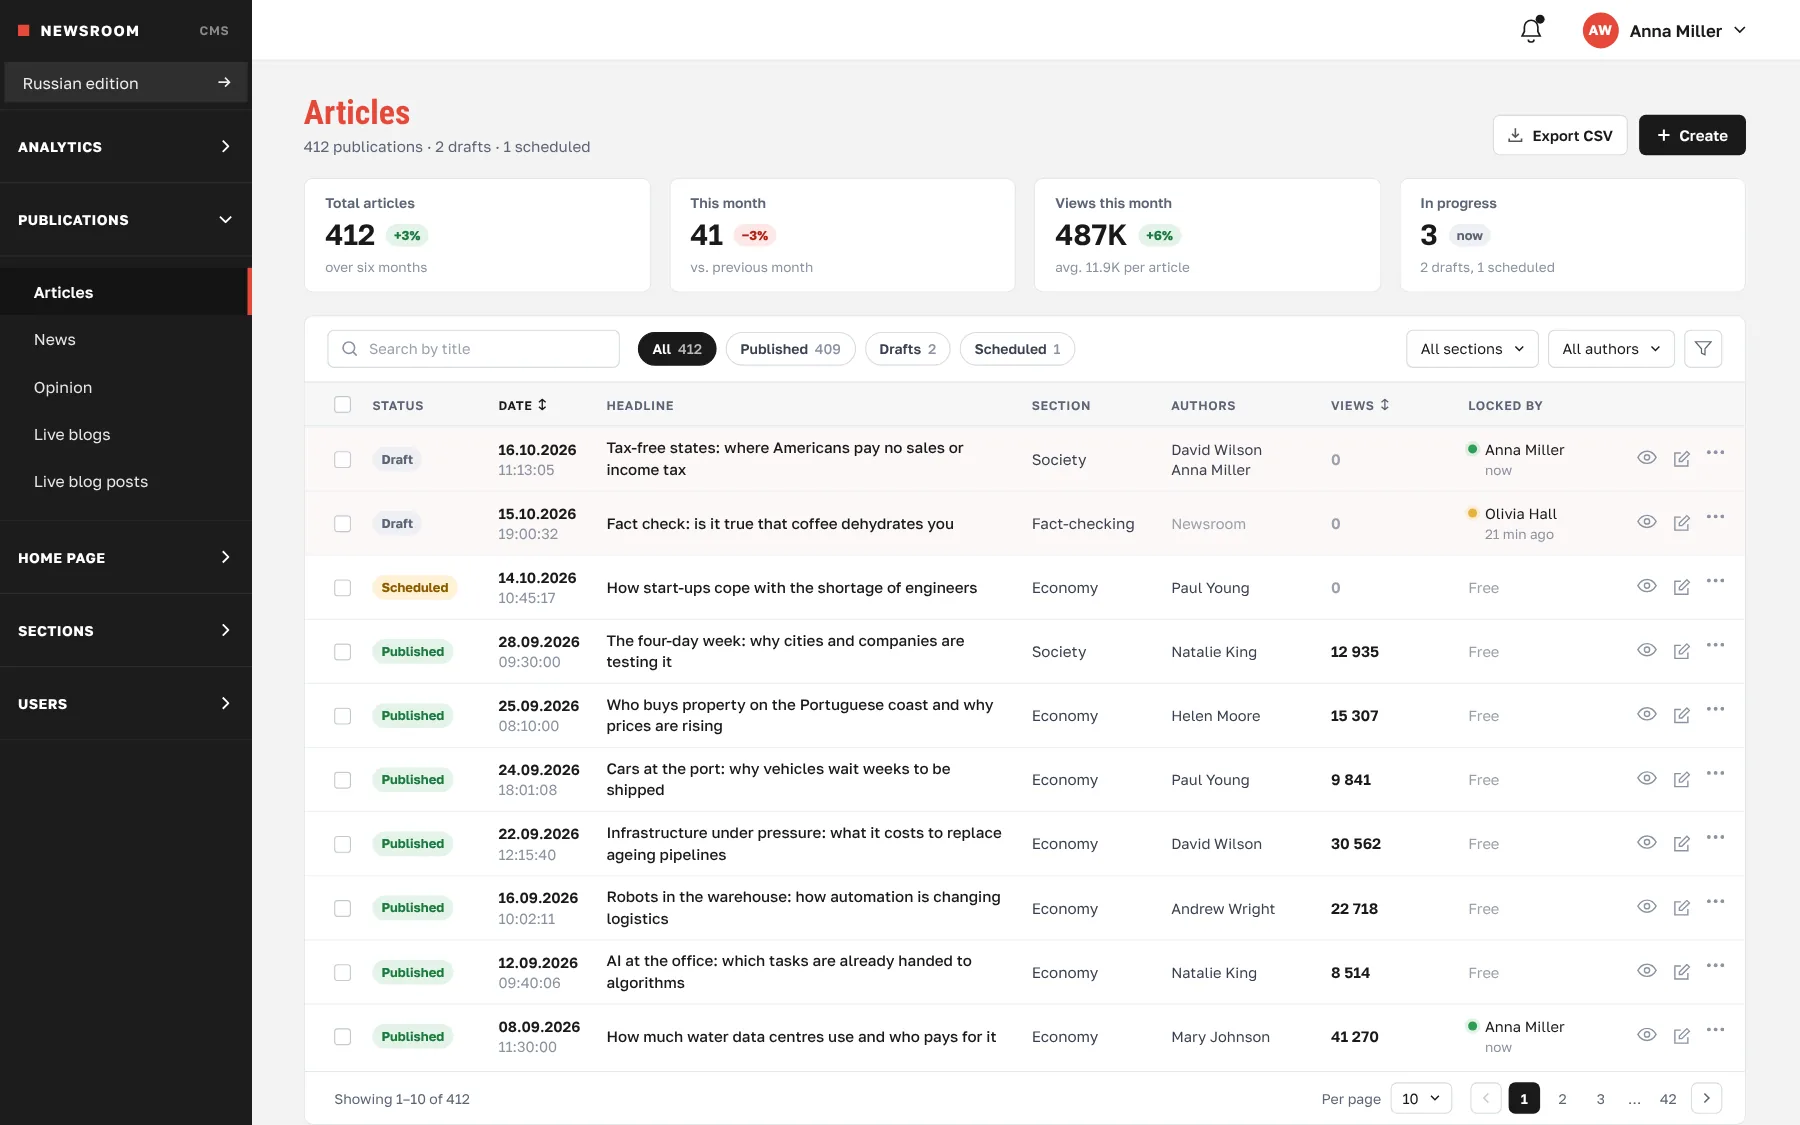Open more actions for coffee fact check row
Viewport: 1800px width, 1125px height.
pos(1716,517)
